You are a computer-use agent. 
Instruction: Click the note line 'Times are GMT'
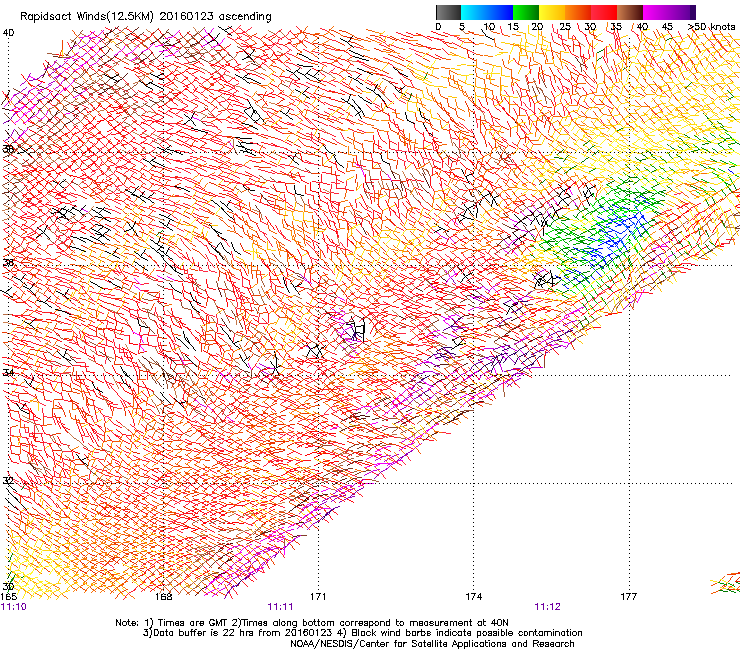[192, 623]
